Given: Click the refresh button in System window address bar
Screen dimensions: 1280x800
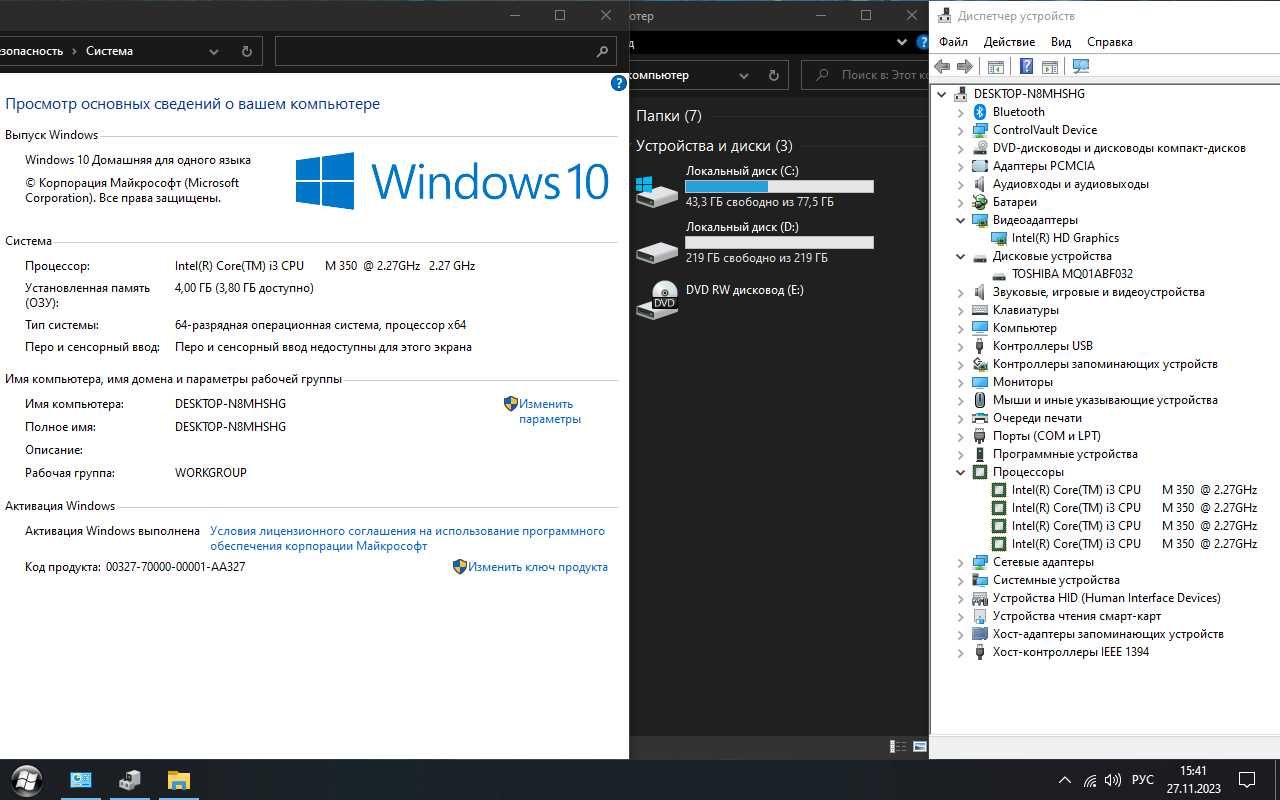Looking at the screenshot, I should pyautogui.click(x=247, y=51).
